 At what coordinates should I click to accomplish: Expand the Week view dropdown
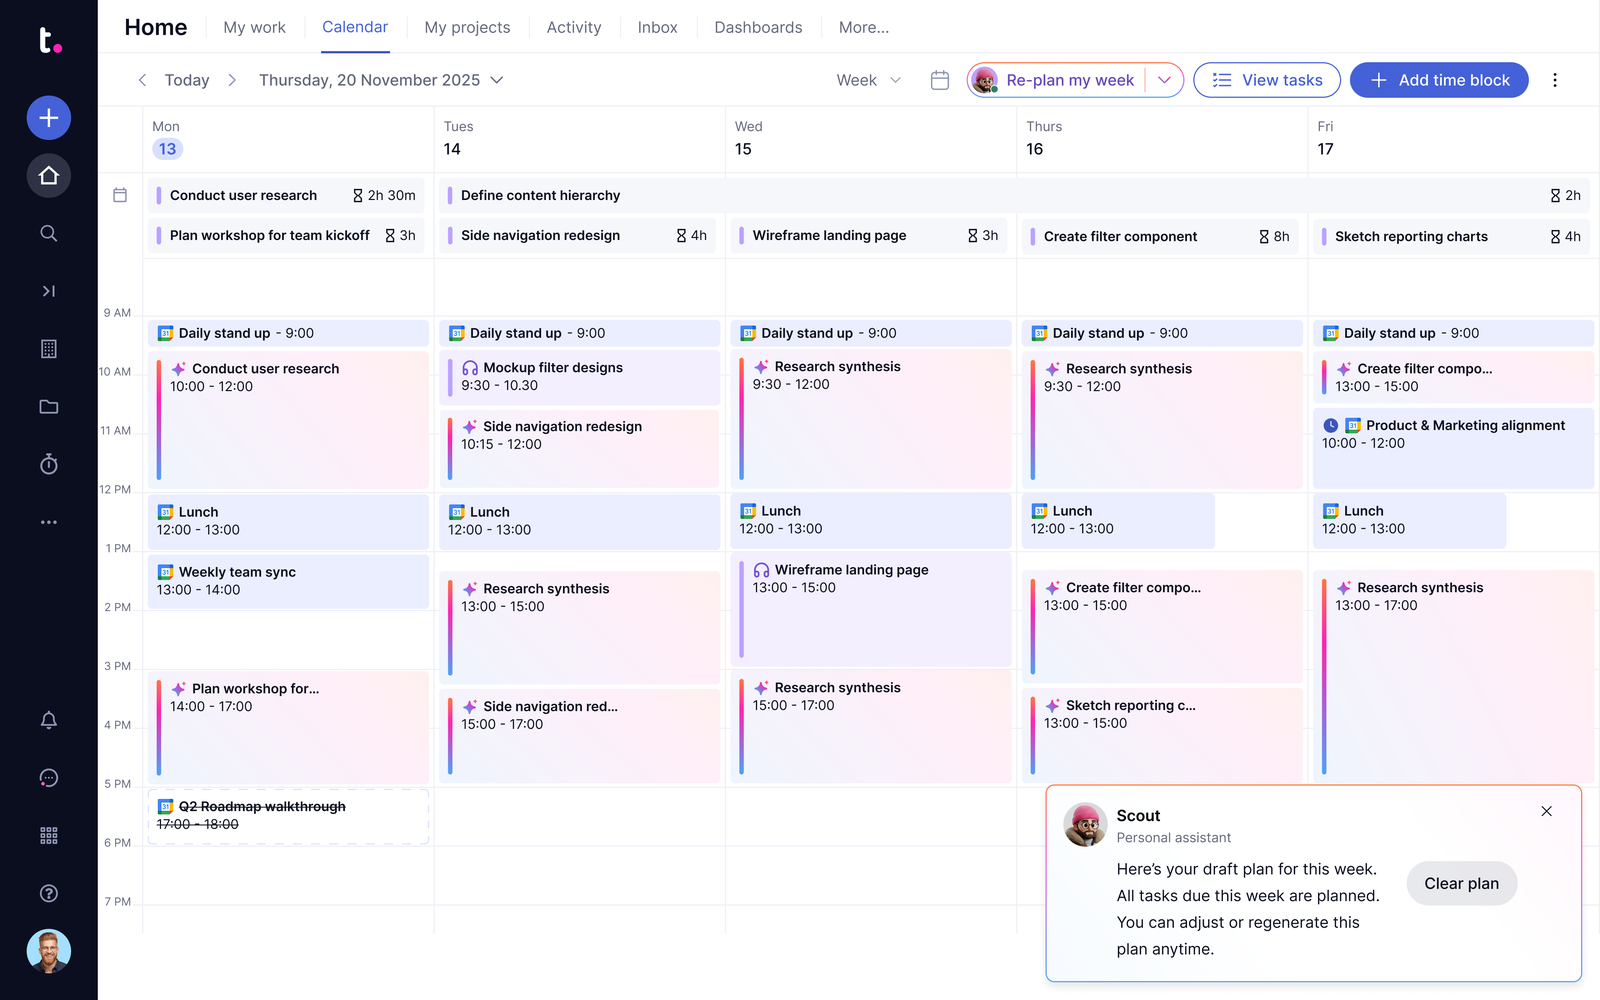point(869,80)
